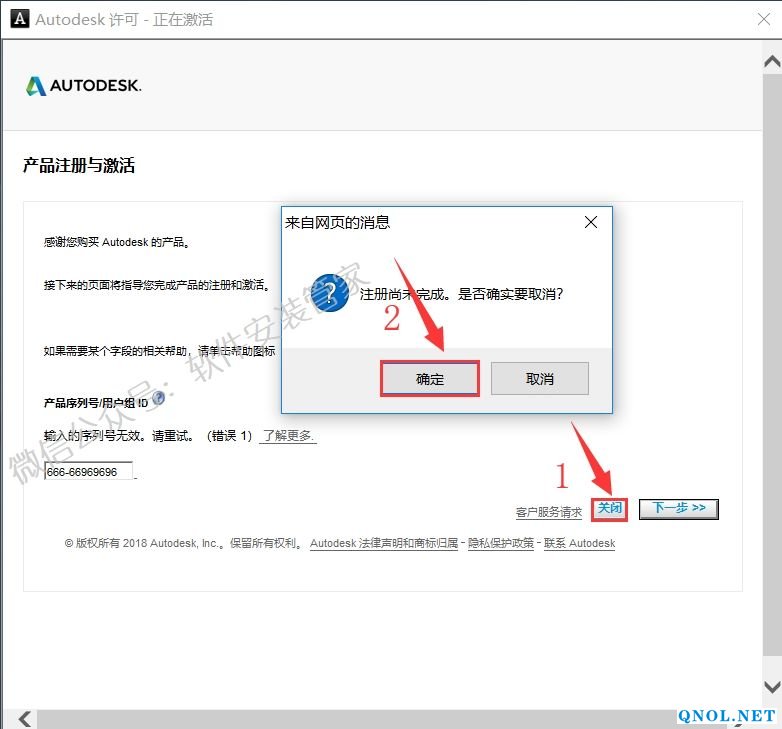Open the 隐私保护政策 link
The height and width of the screenshot is (729, 782).
tap(502, 544)
